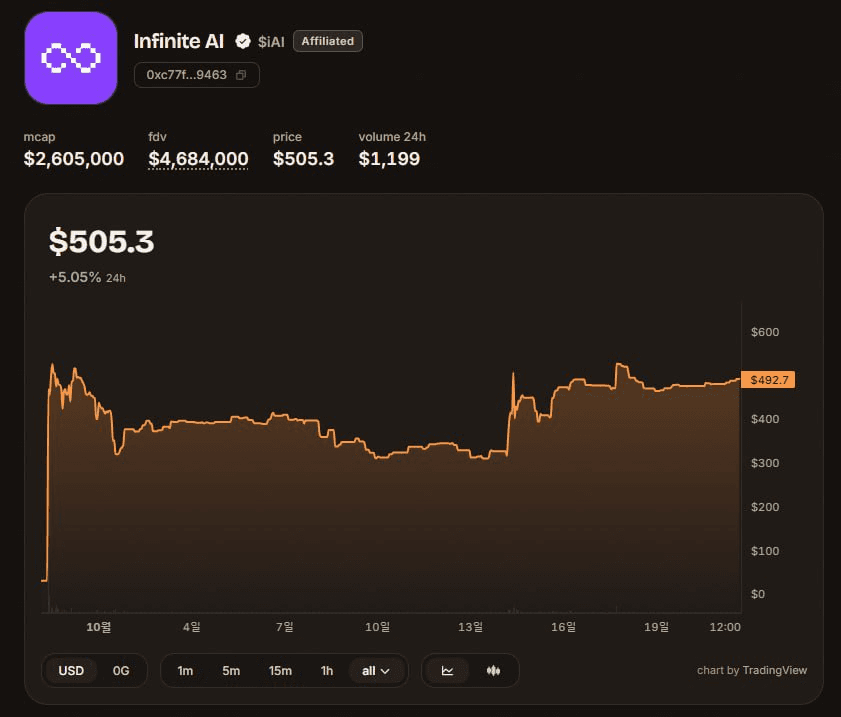
Task: Click the $600 axis label
Action: (x=765, y=332)
